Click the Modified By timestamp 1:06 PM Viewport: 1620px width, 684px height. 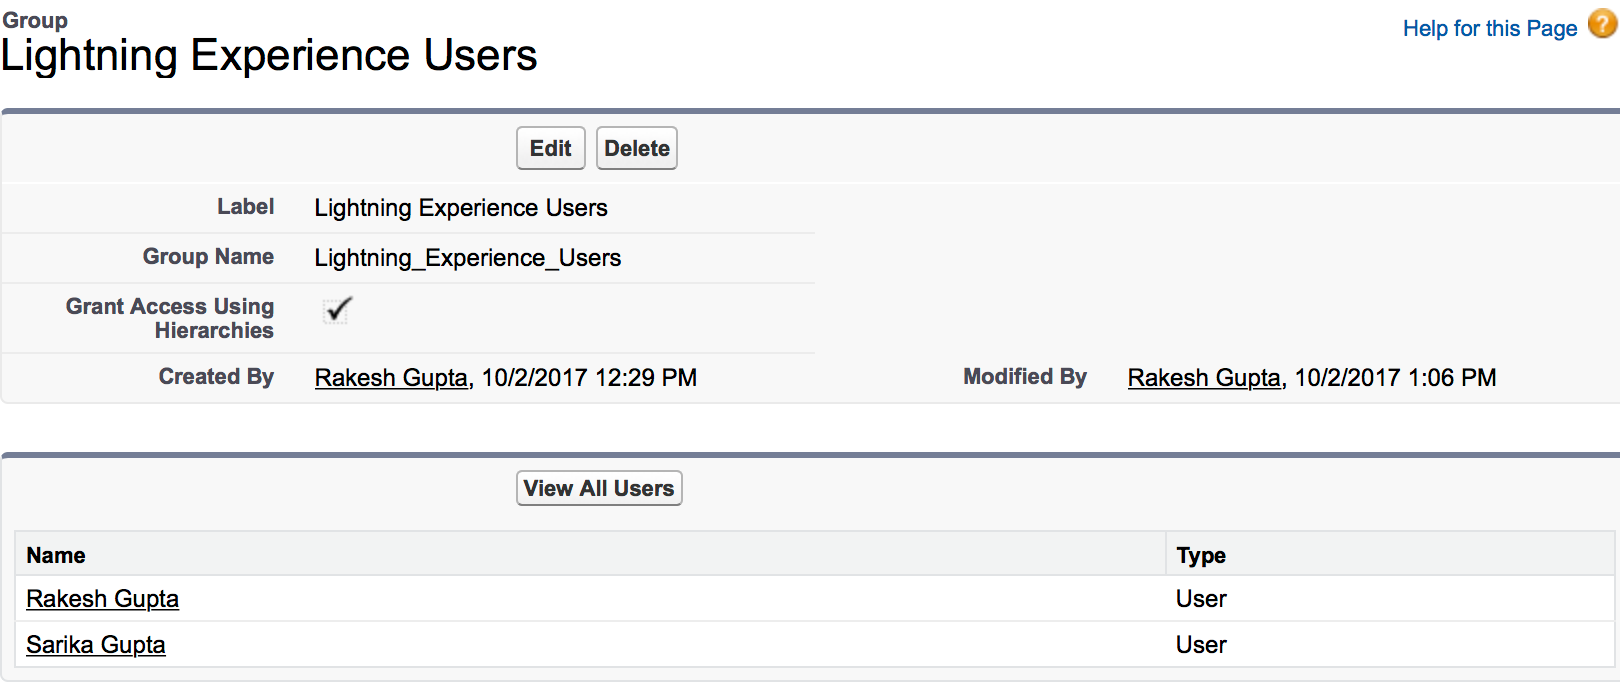coord(1395,378)
